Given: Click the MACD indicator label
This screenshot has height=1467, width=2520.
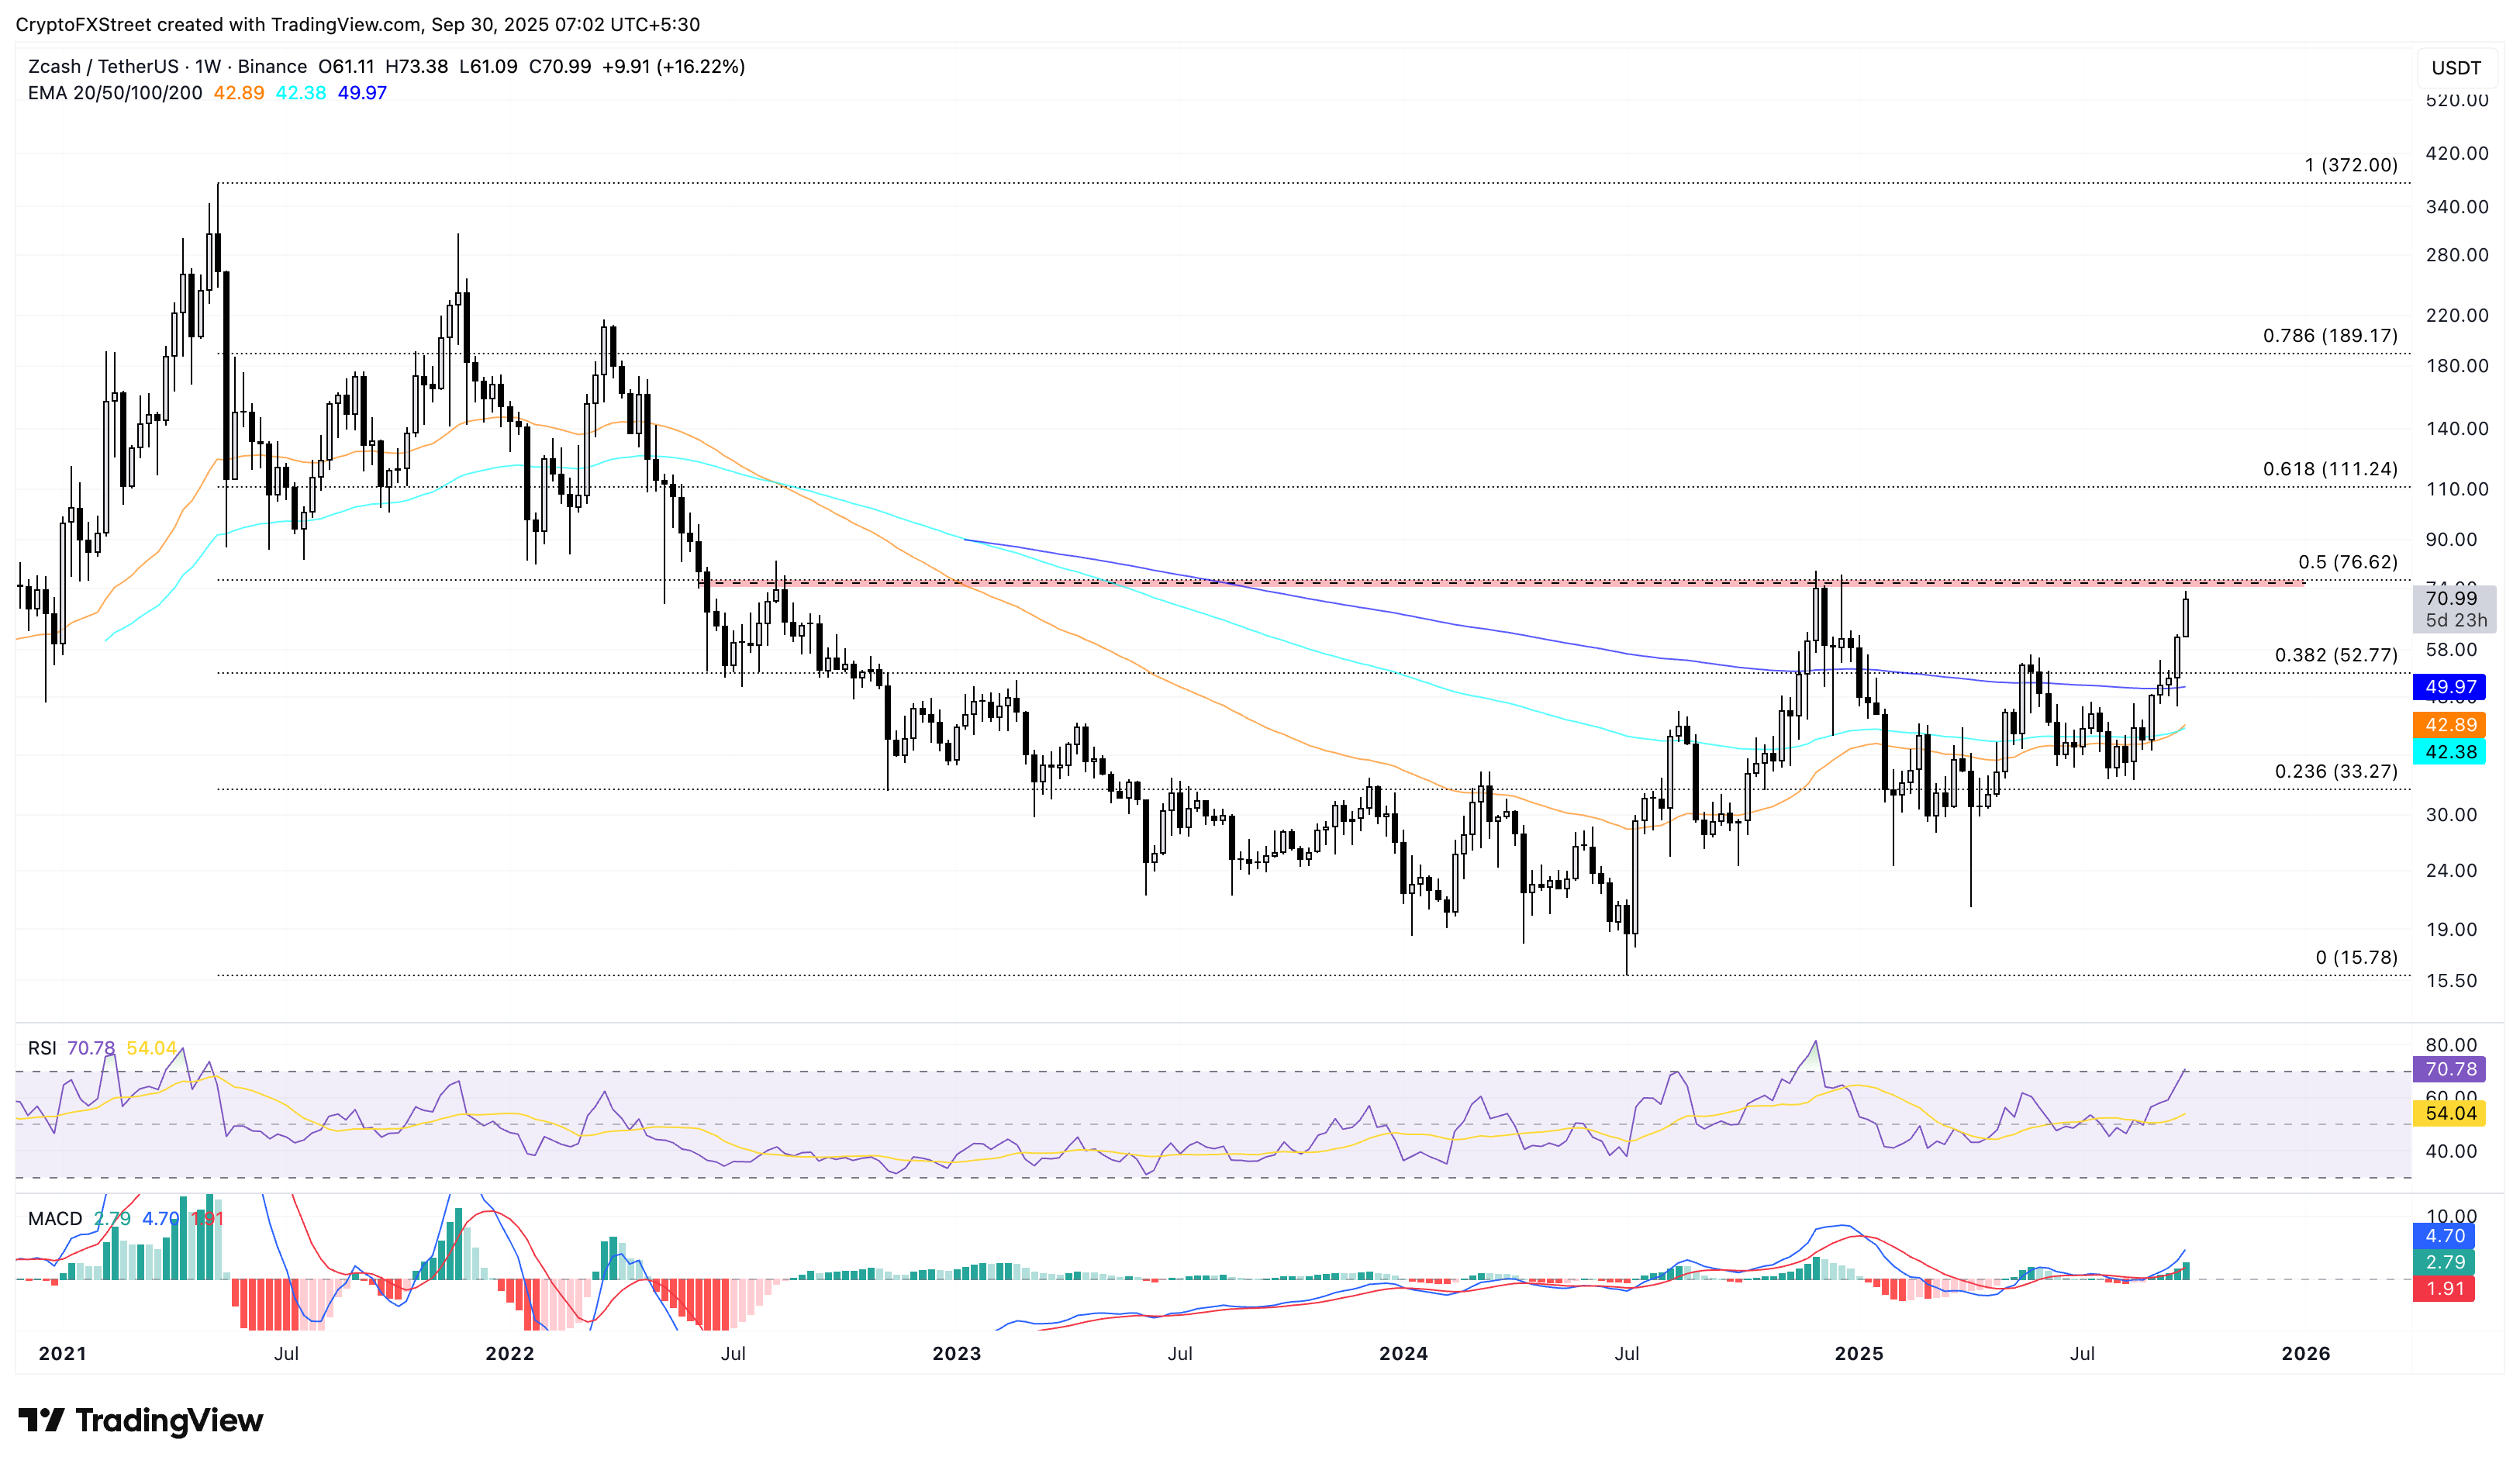Looking at the screenshot, I should tap(55, 1218).
